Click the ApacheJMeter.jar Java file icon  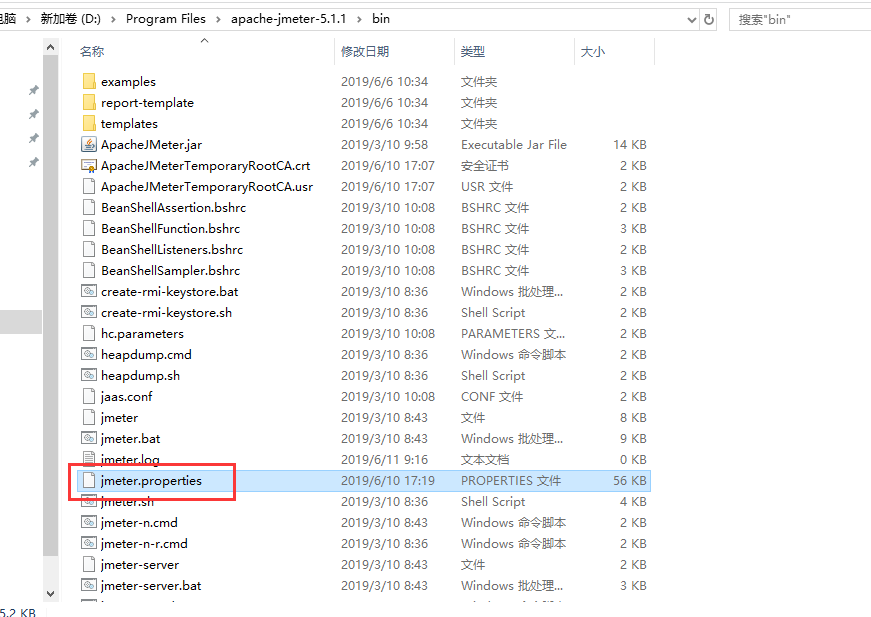[x=89, y=144]
